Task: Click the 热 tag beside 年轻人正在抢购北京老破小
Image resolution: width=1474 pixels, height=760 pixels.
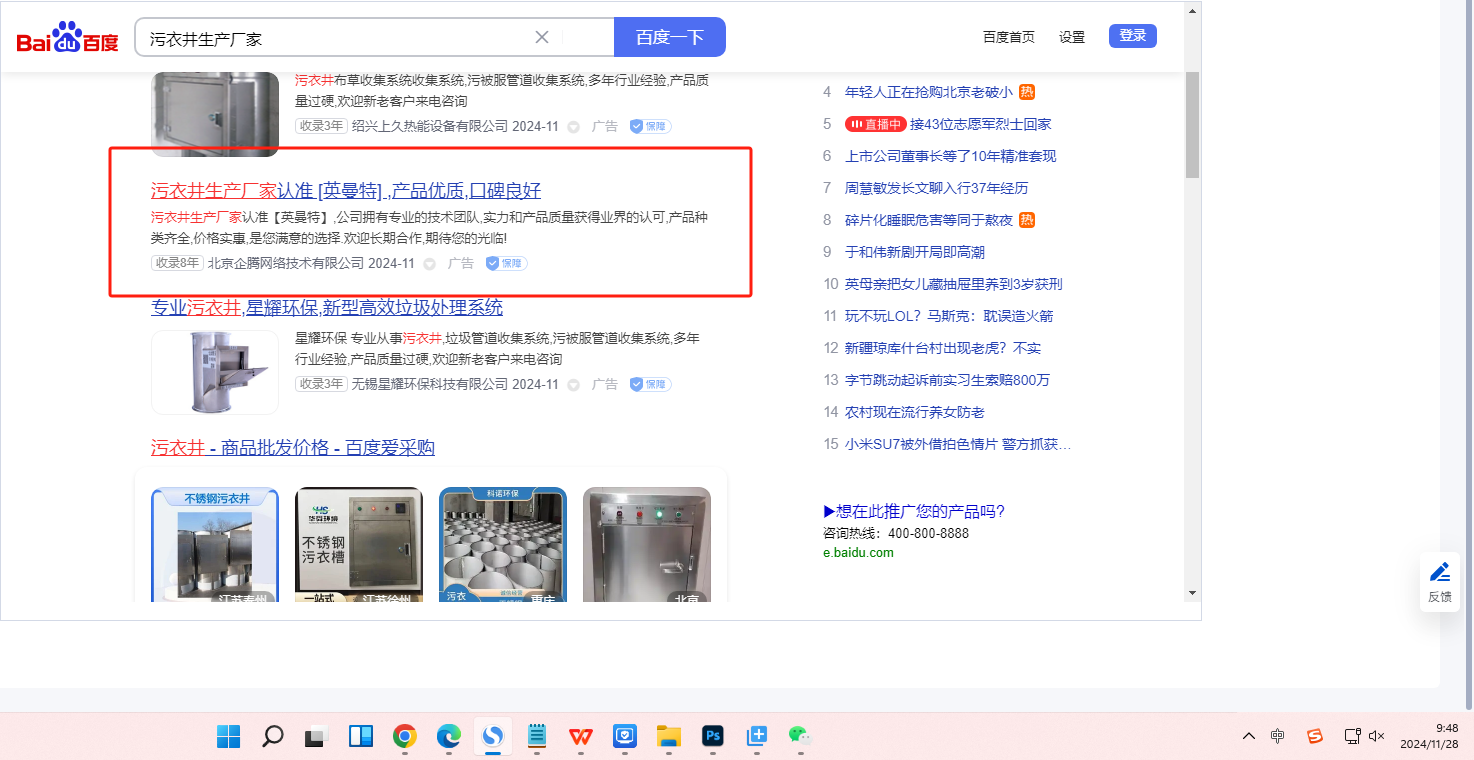Action: click(1027, 92)
